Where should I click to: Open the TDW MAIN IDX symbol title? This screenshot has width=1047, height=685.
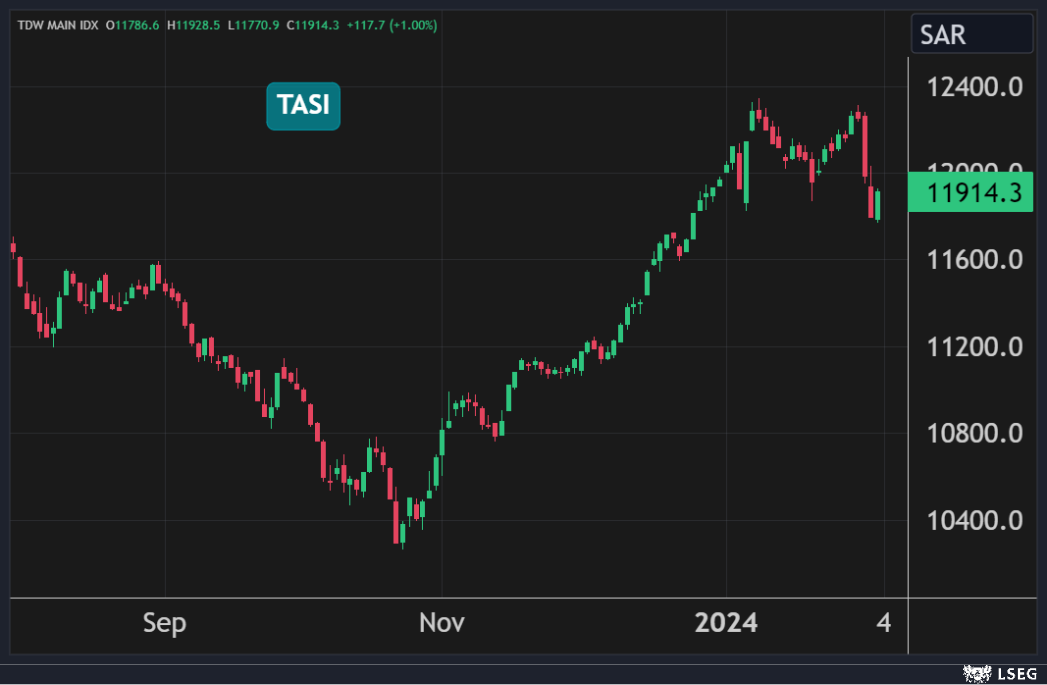click(58, 25)
